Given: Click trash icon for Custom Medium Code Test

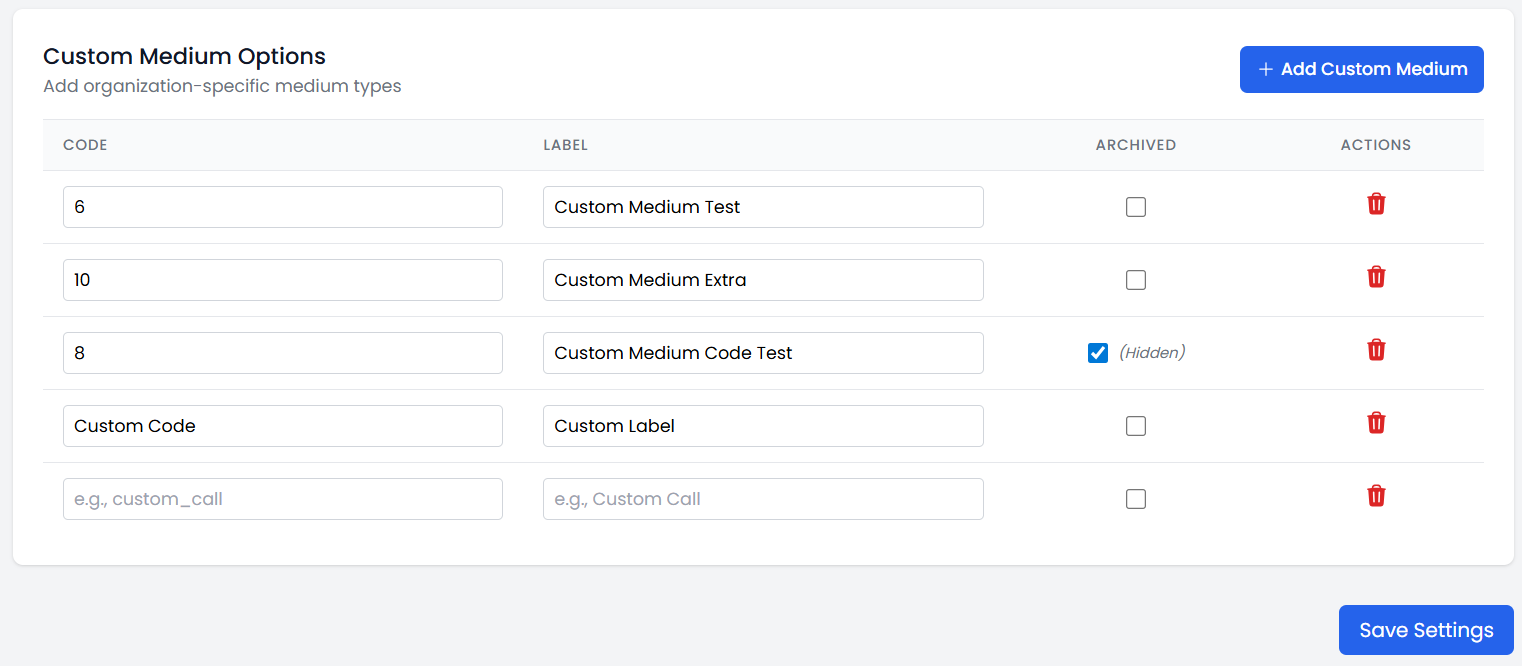Looking at the screenshot, I should click(1376, 350).
